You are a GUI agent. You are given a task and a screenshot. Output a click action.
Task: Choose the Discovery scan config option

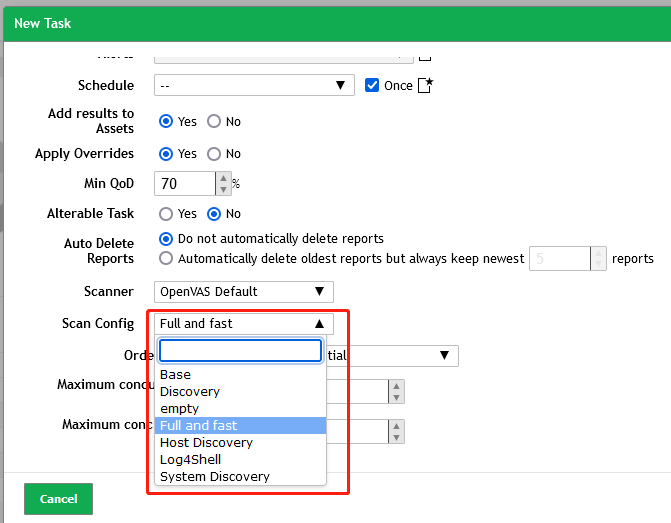pyautogui.click(x=190, y=392)
